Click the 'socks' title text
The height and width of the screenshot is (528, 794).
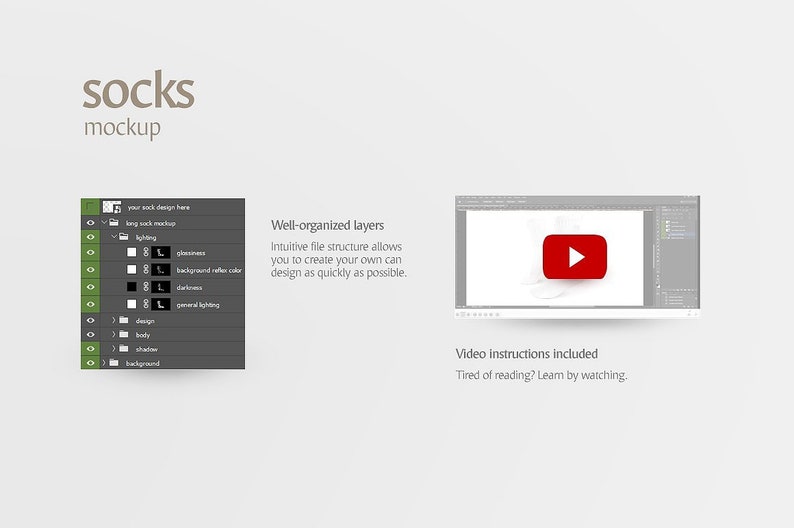pos(138,90)
